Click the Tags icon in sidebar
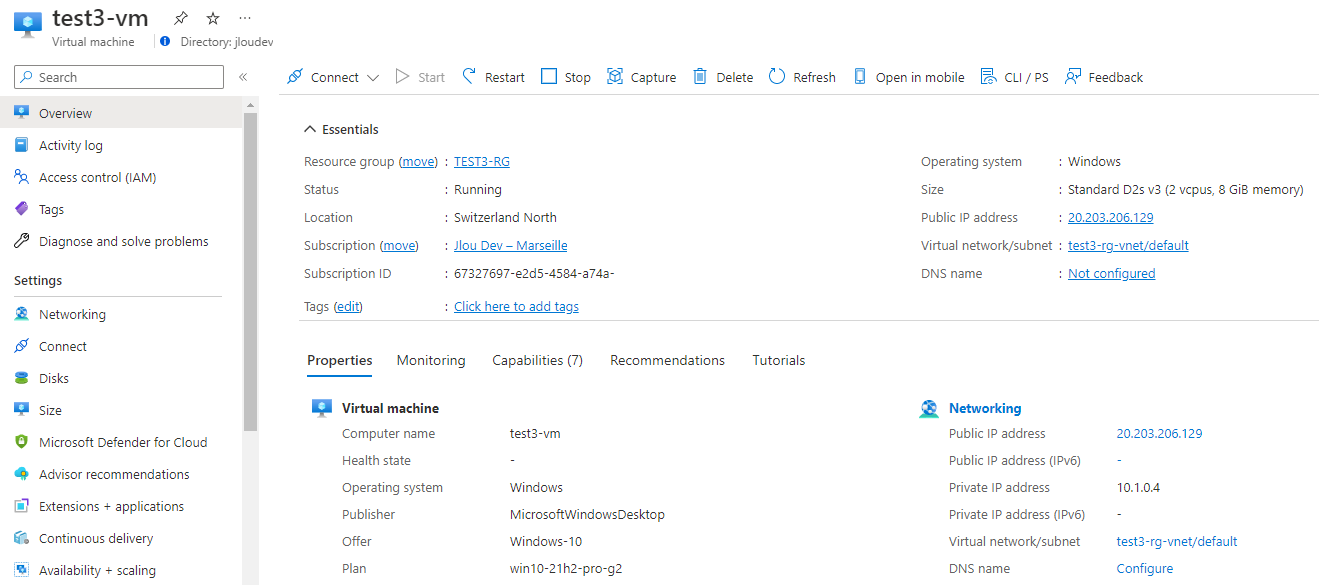Screen dimensions: 1319x585 point(21,209)
